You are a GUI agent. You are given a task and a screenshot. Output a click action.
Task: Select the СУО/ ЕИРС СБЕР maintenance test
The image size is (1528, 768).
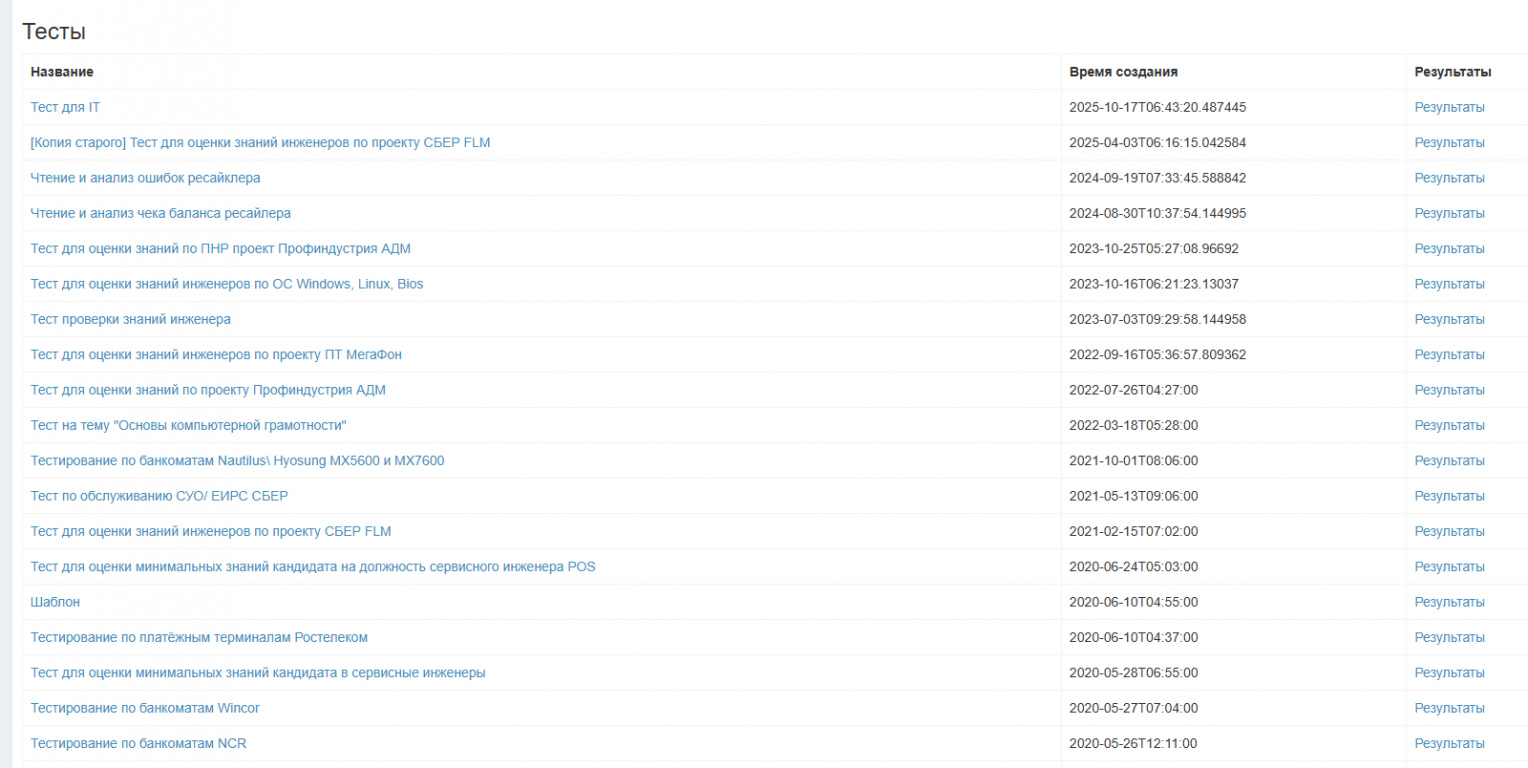click(159, 496)
